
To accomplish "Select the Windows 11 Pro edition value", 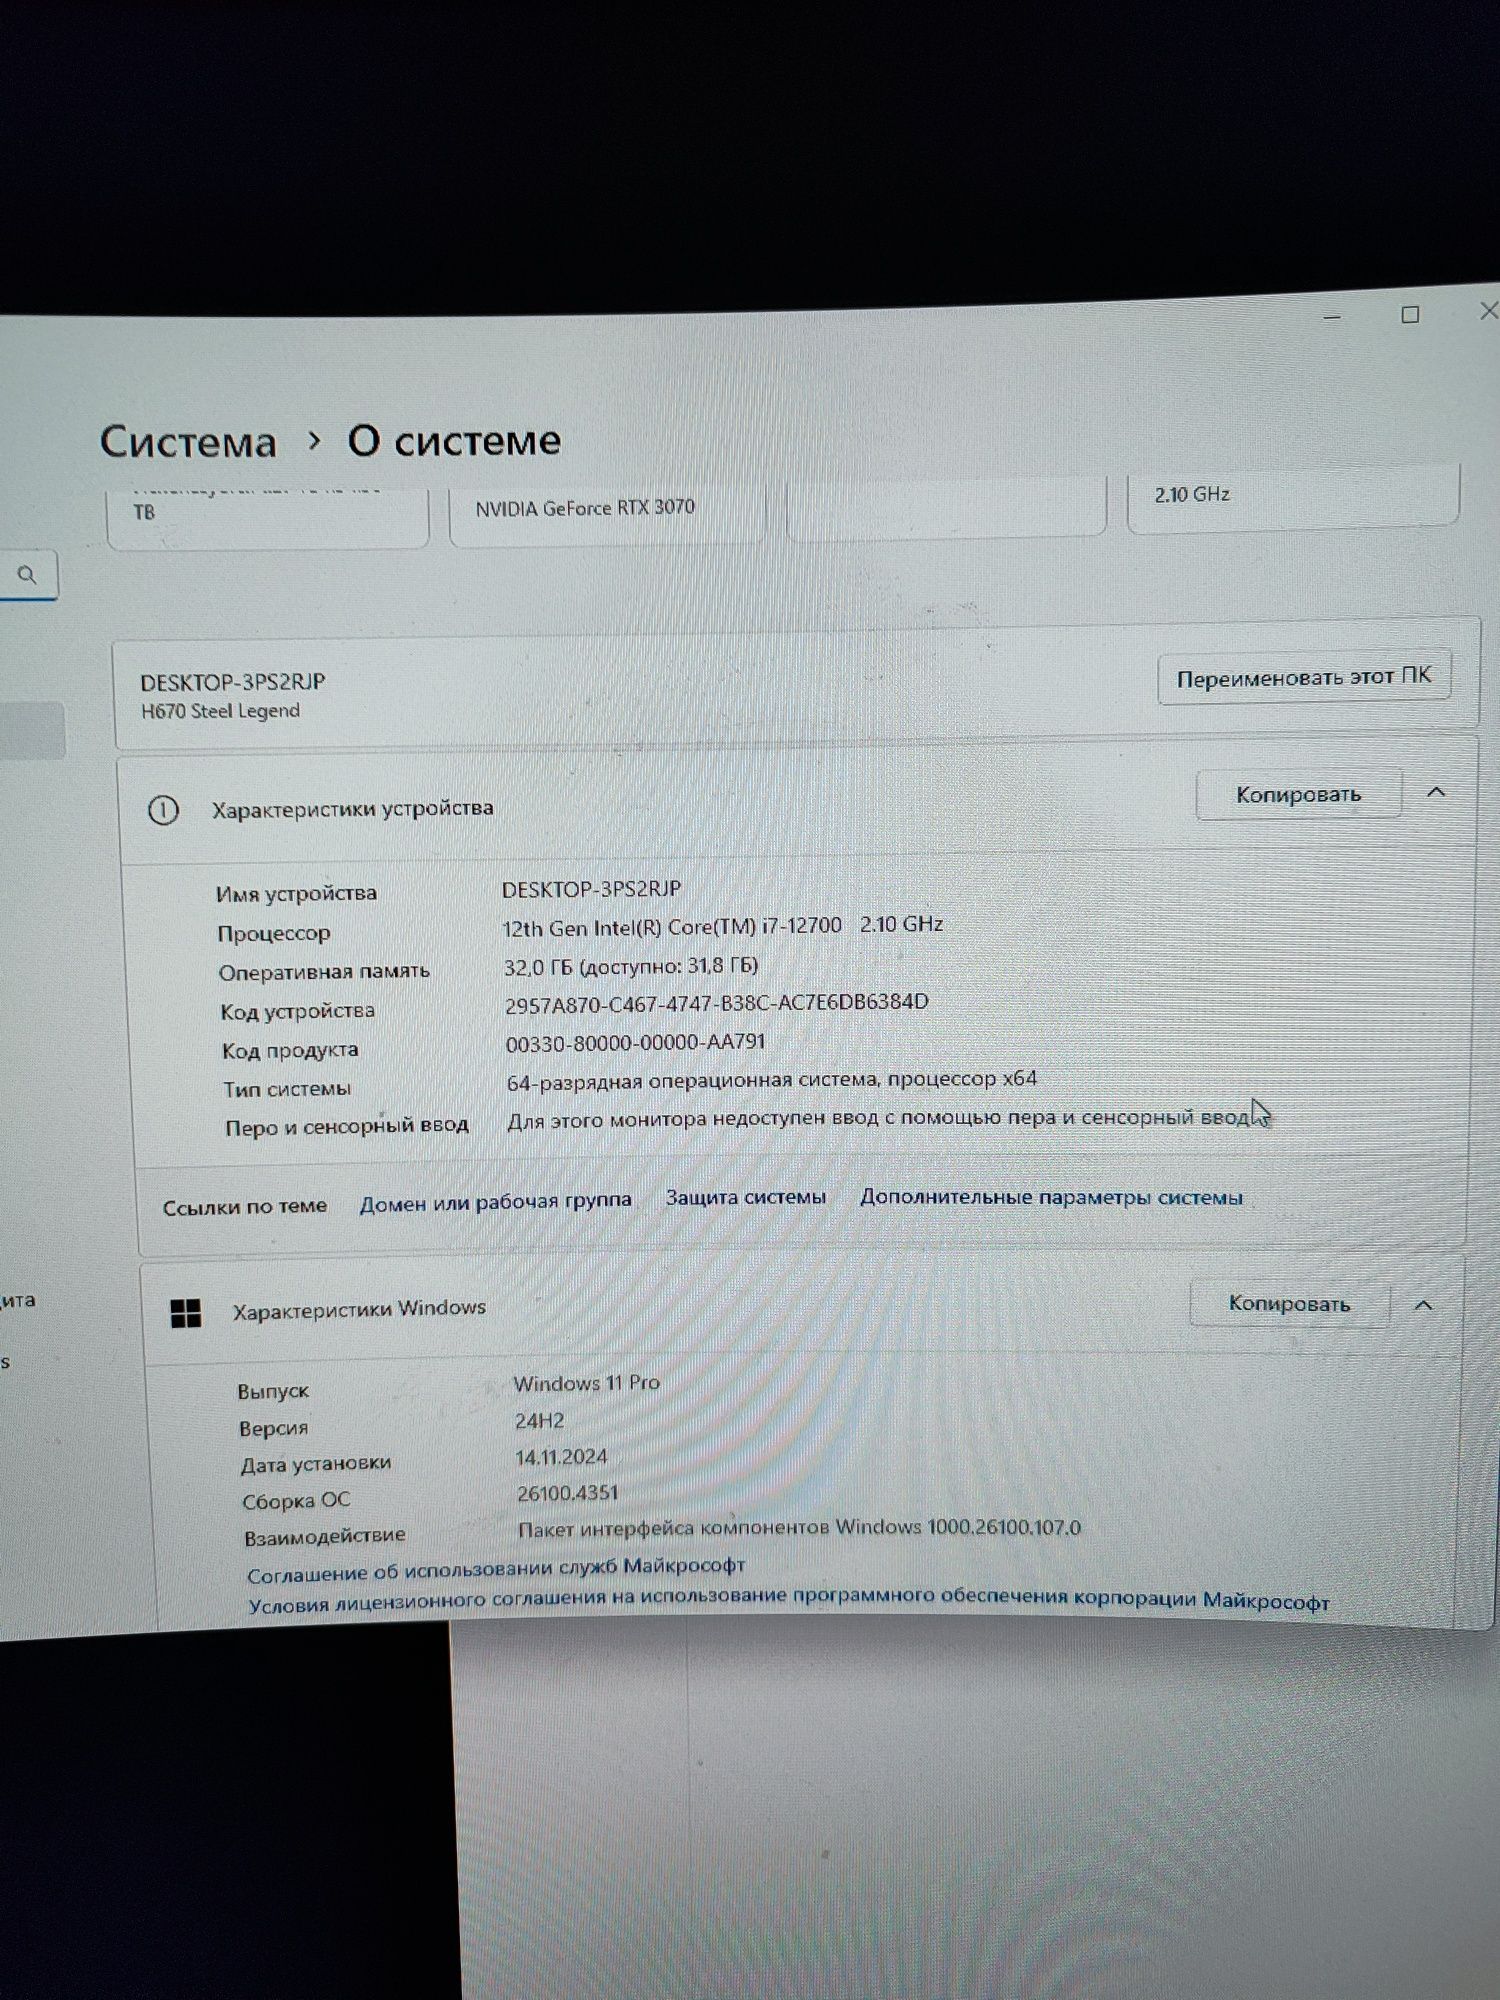I will click(x=587, y=1383).
